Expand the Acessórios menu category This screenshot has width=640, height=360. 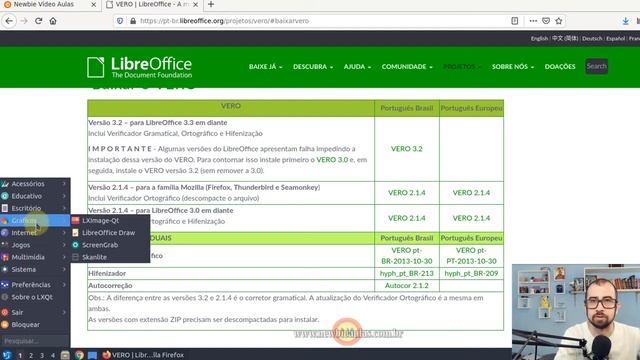point(35,184)
